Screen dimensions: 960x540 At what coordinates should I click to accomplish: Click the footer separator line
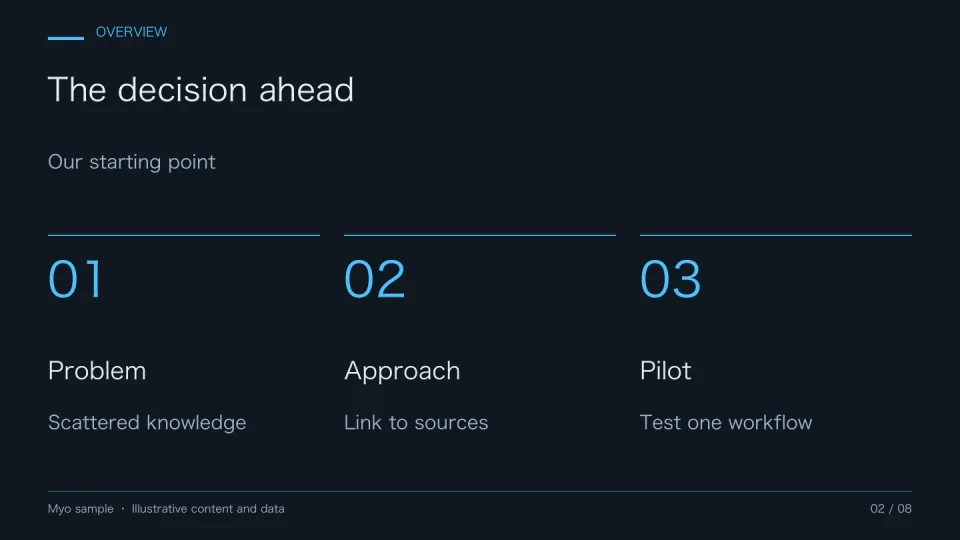480,491
